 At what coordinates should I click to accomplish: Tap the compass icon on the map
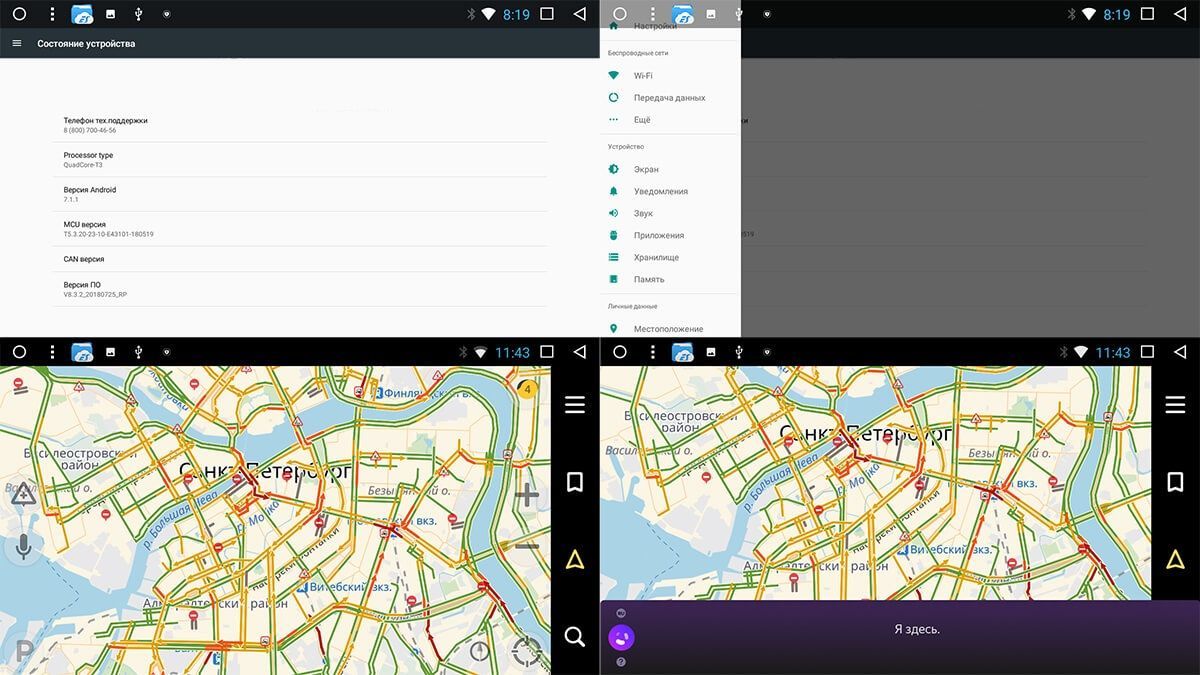tap(480, 651)
